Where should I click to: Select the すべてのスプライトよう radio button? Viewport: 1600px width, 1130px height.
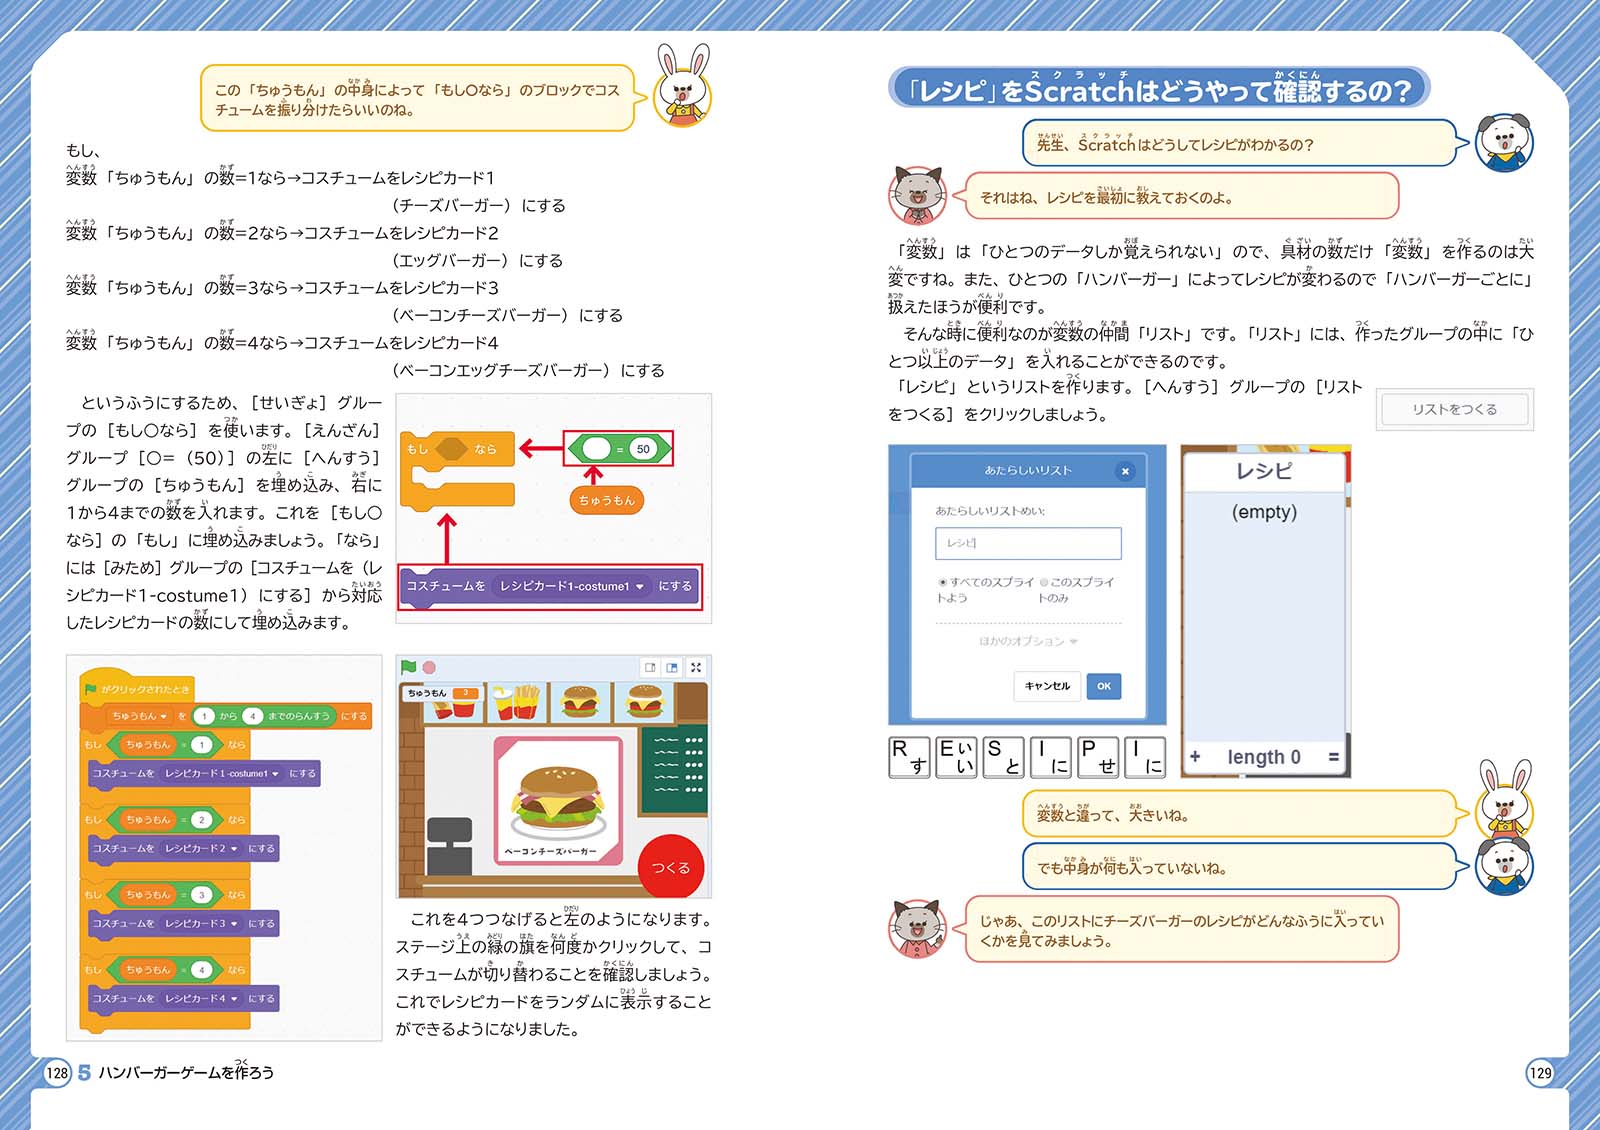point(942,582)
